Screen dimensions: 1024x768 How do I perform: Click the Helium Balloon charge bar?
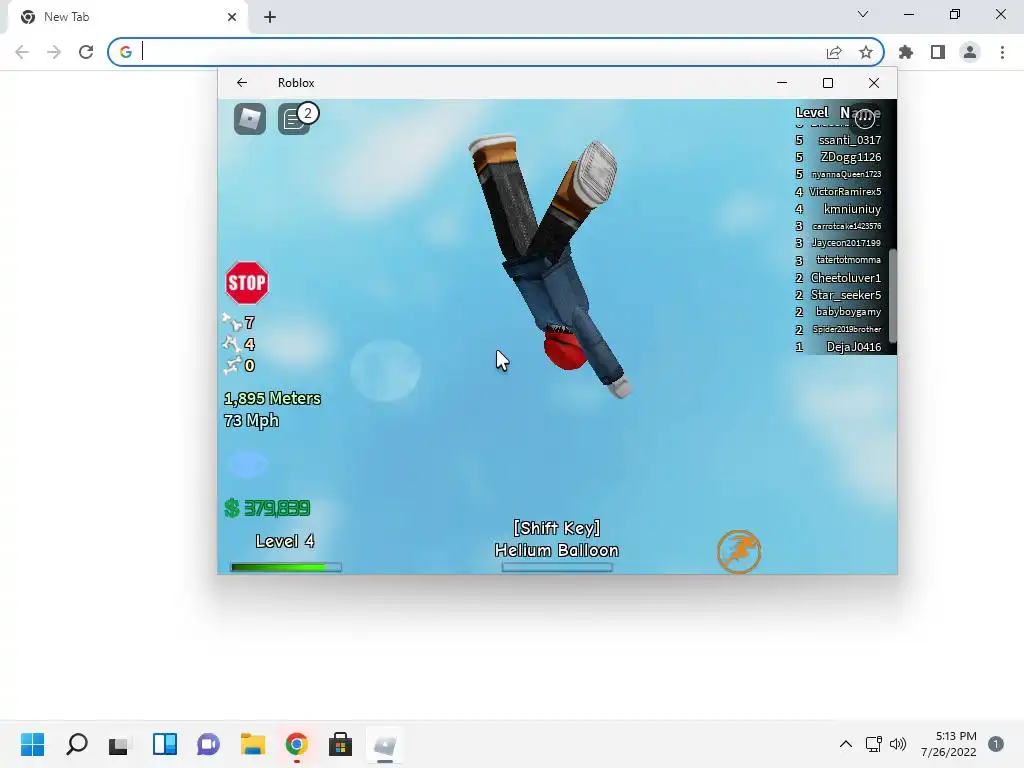(557, 567)
